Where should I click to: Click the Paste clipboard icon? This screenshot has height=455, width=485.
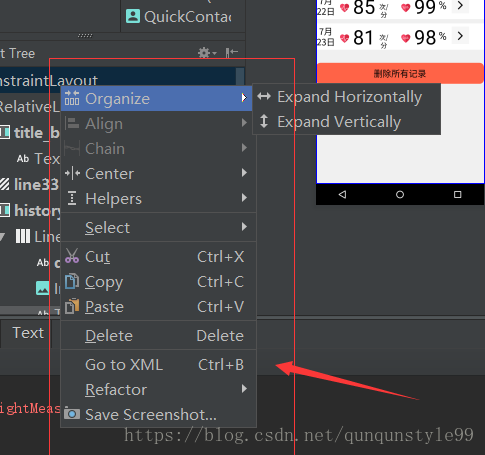[x=72, y=306]
